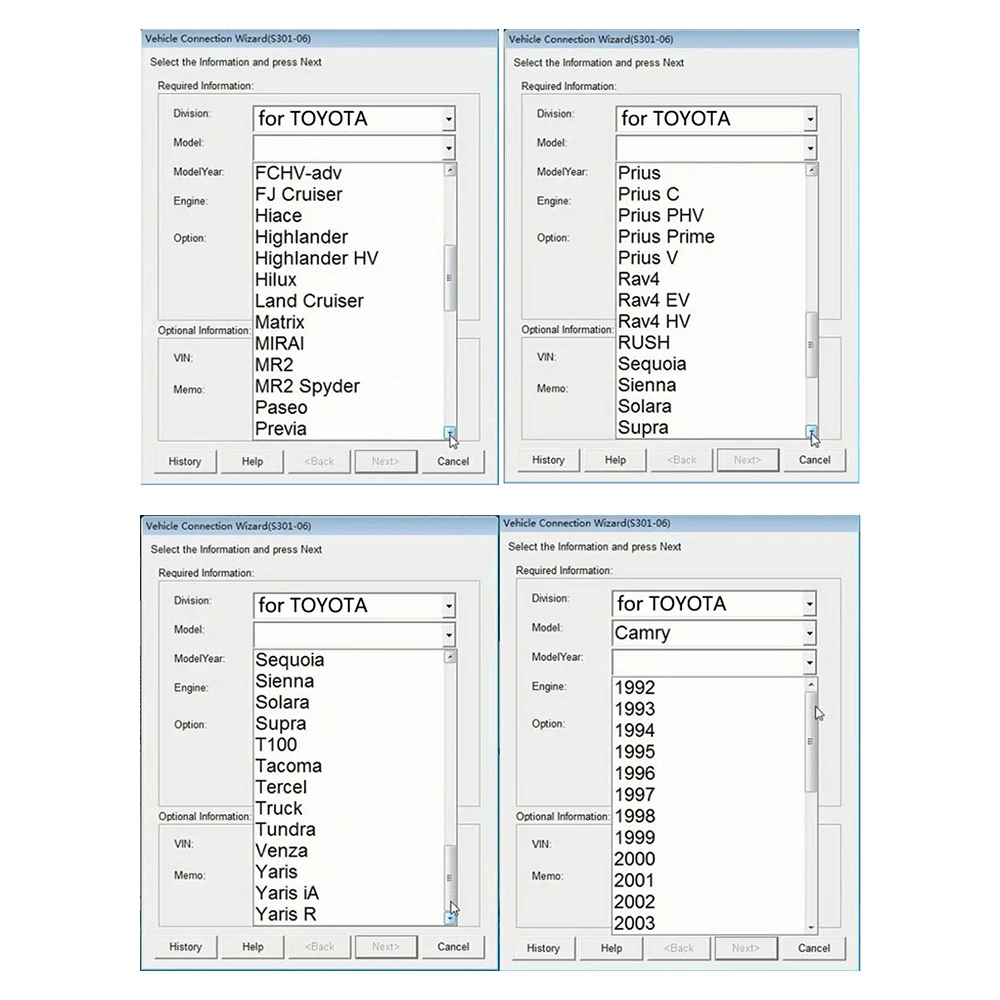Open Division dropdown in the window listing FCHV-adv
Screen dimensions: 1000x1000
point(448,119)
